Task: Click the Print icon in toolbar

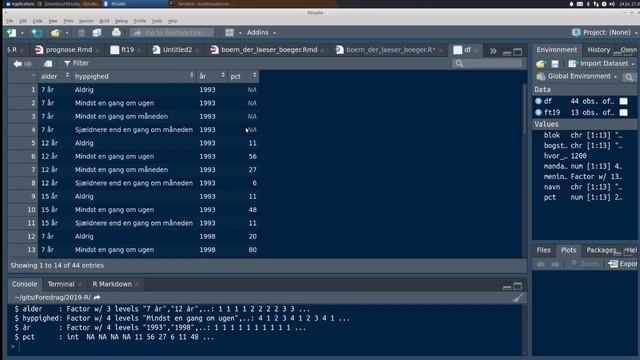Action: [116, 32]
